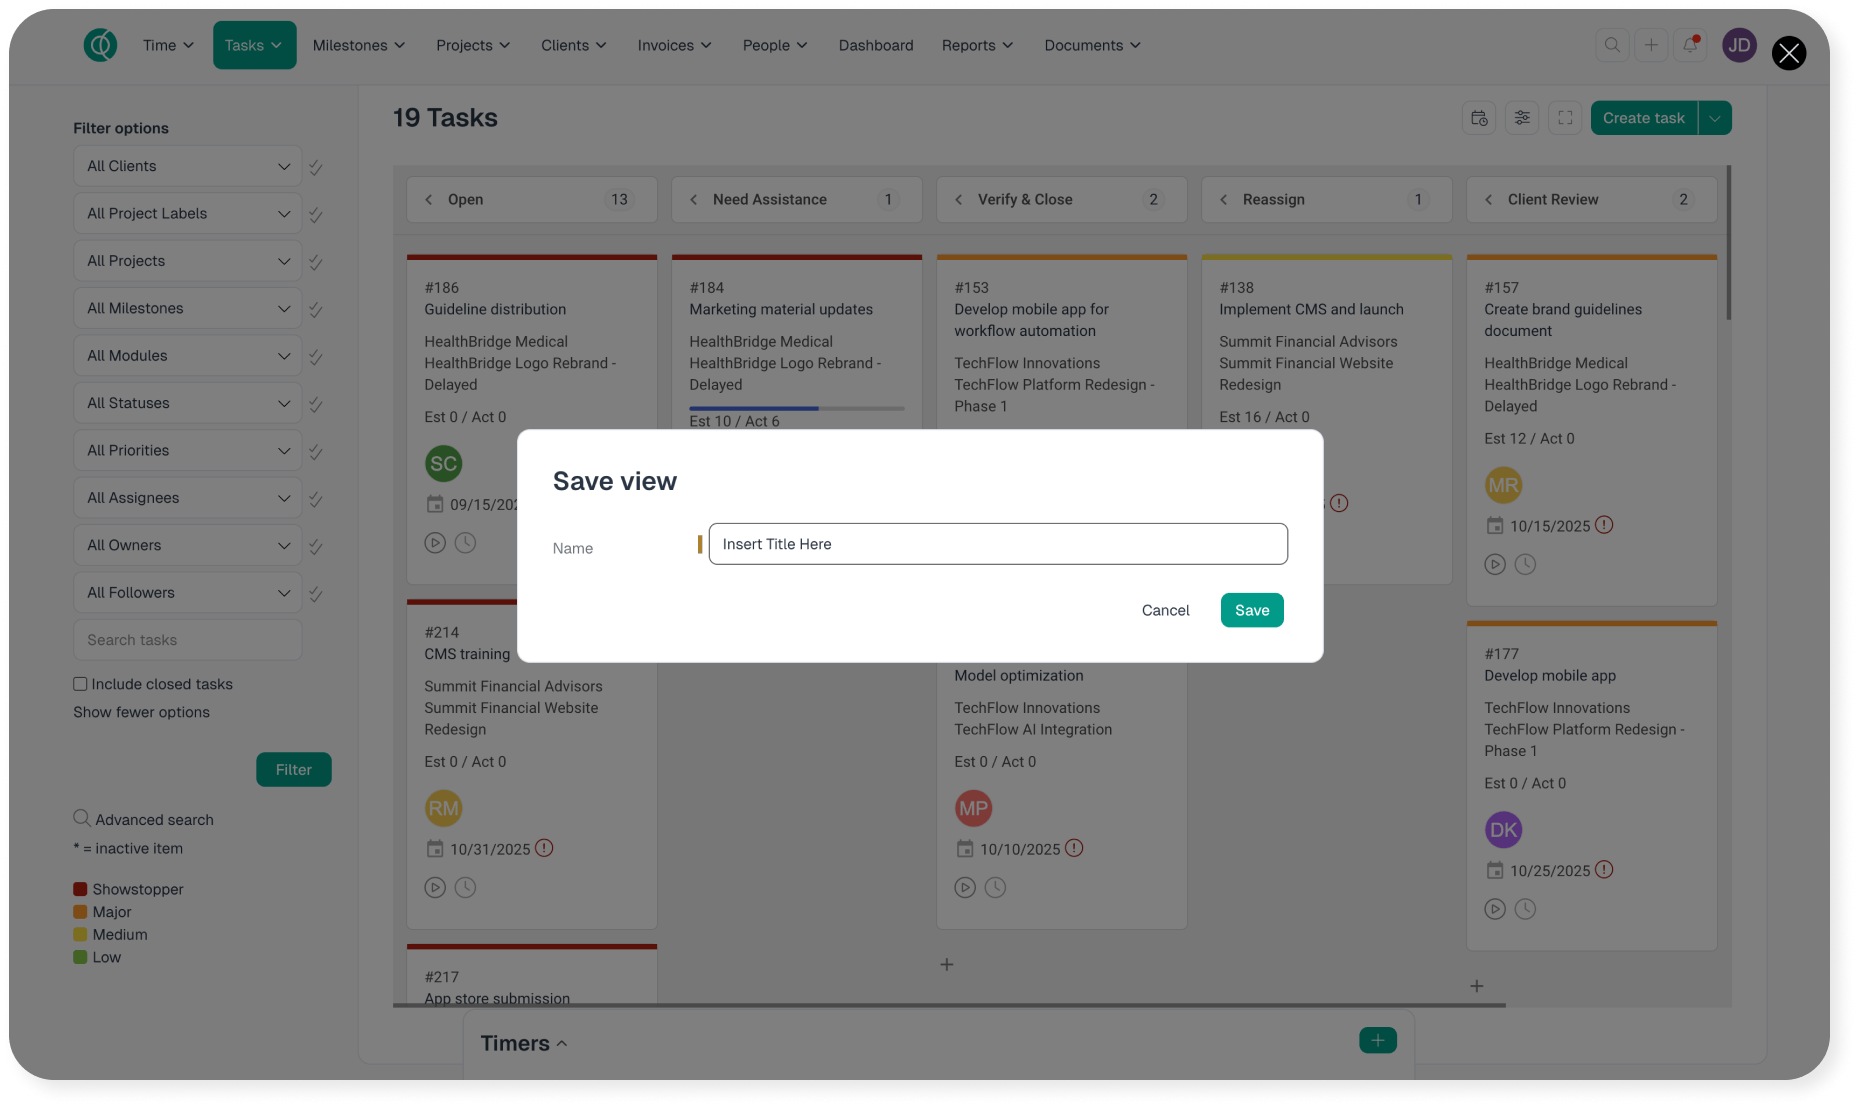This screenshot has width=1857, height=1107.
Task: Click the view Name input field
Action: point(997,544)
